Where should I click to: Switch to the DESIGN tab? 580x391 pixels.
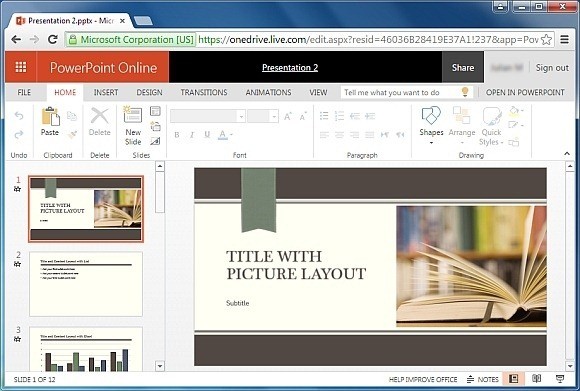click(x=149, y=92)
